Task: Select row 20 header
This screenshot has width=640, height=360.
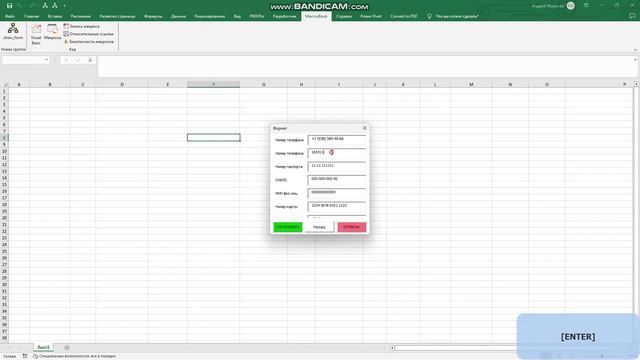Action: click(4, 218)
